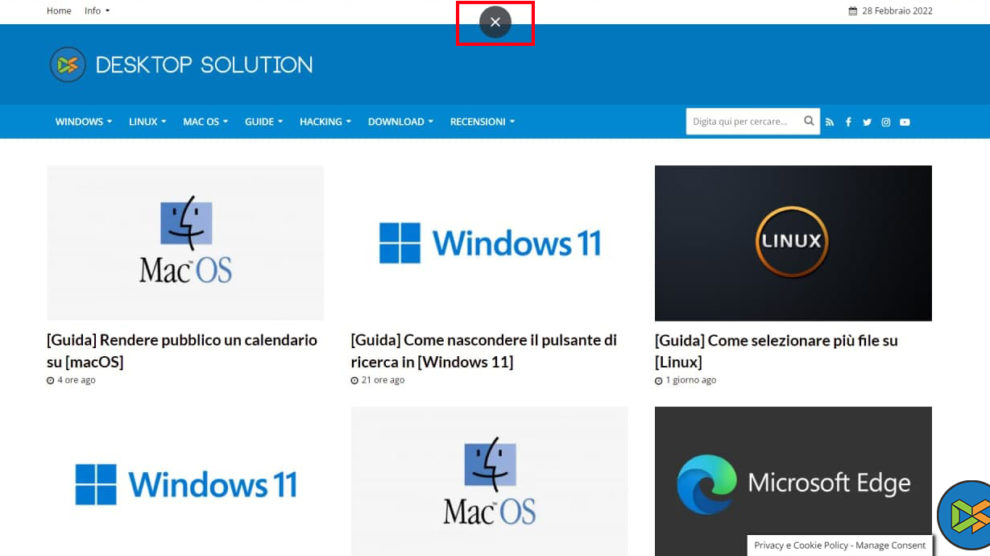
Task: Click the floating round logo badge
Action: 965,515
